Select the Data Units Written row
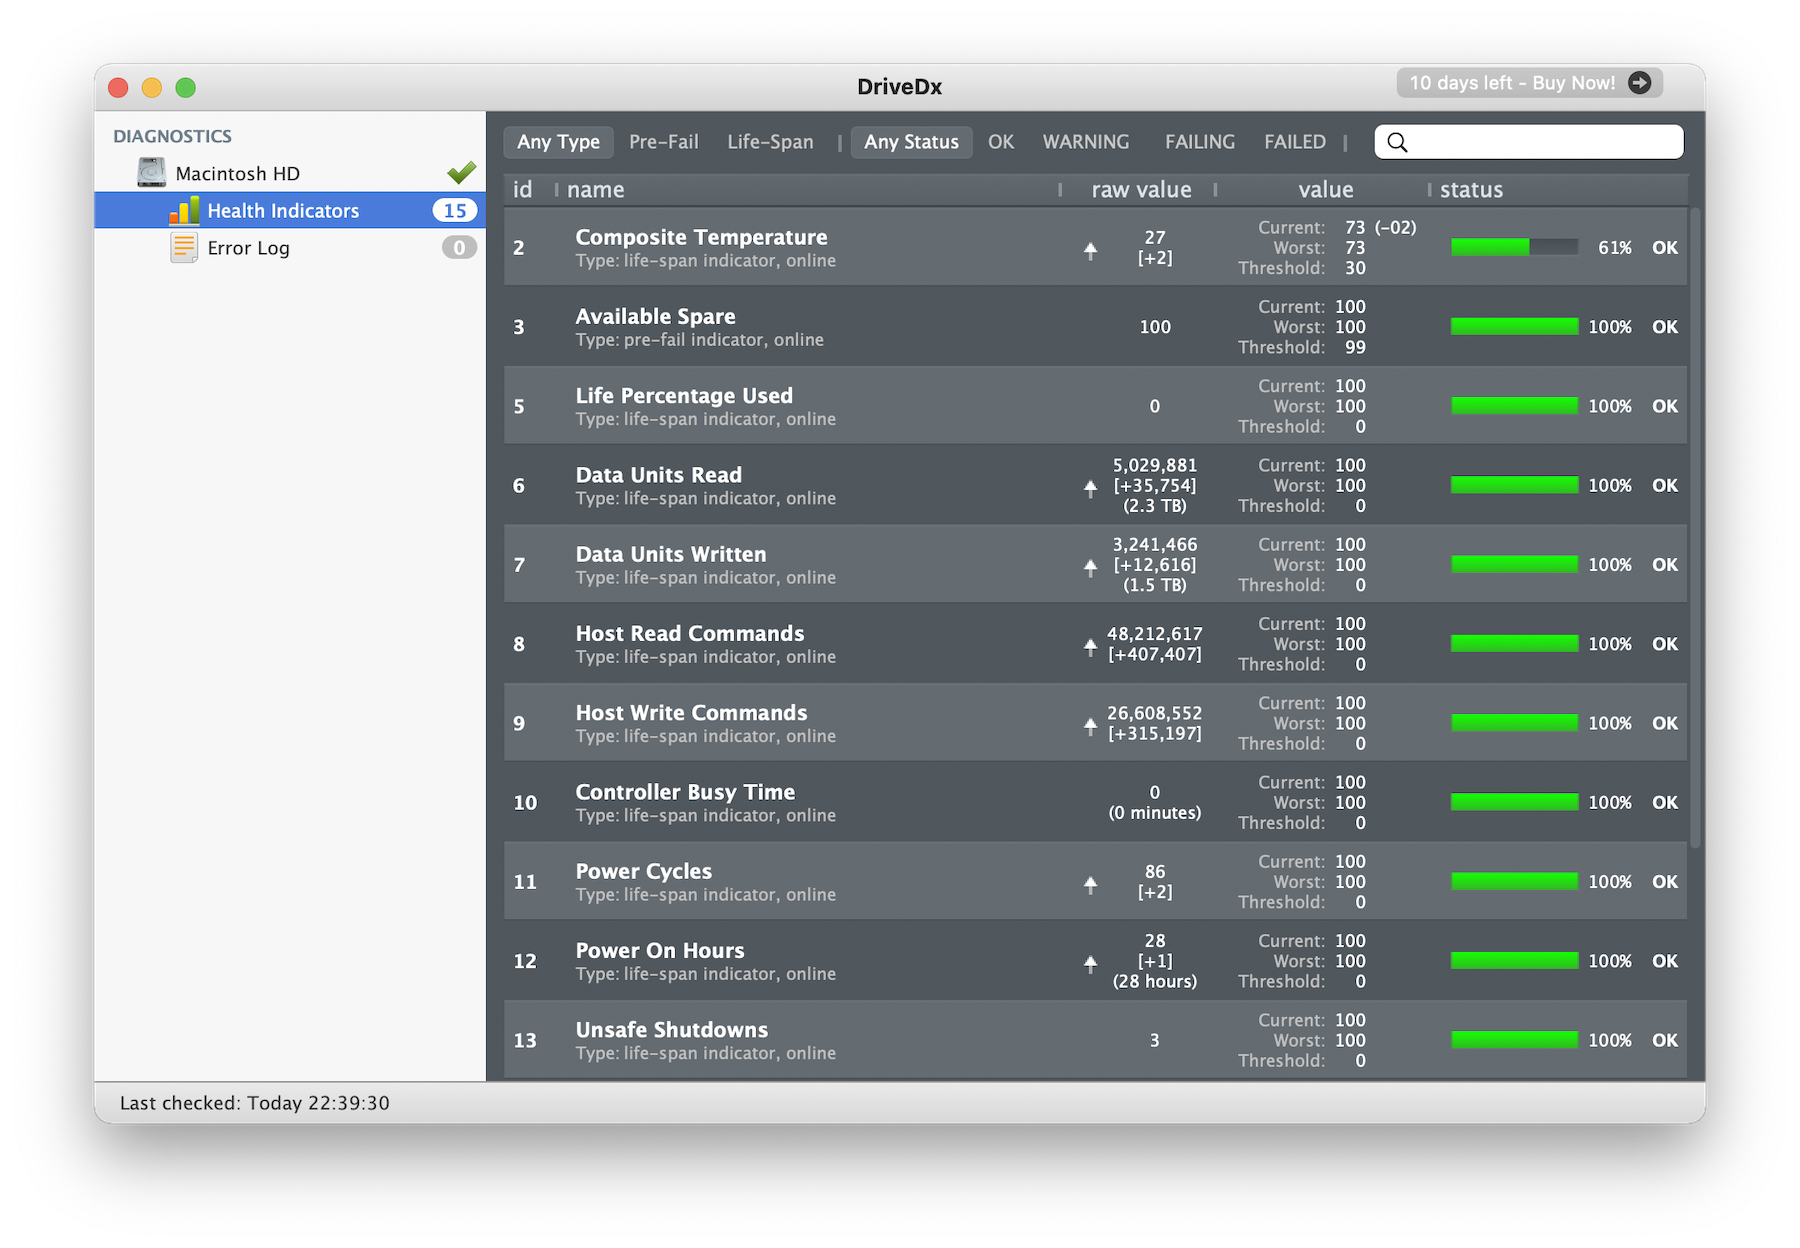The height and width of the screenshot is (1248, 1800). pos(1095,564)
